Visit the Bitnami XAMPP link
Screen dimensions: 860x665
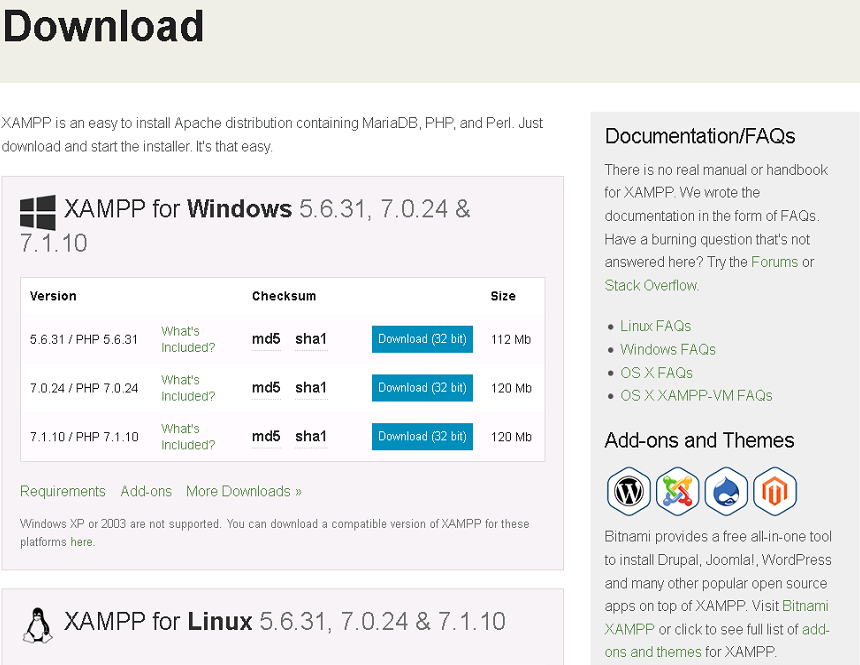coord(716,617)
